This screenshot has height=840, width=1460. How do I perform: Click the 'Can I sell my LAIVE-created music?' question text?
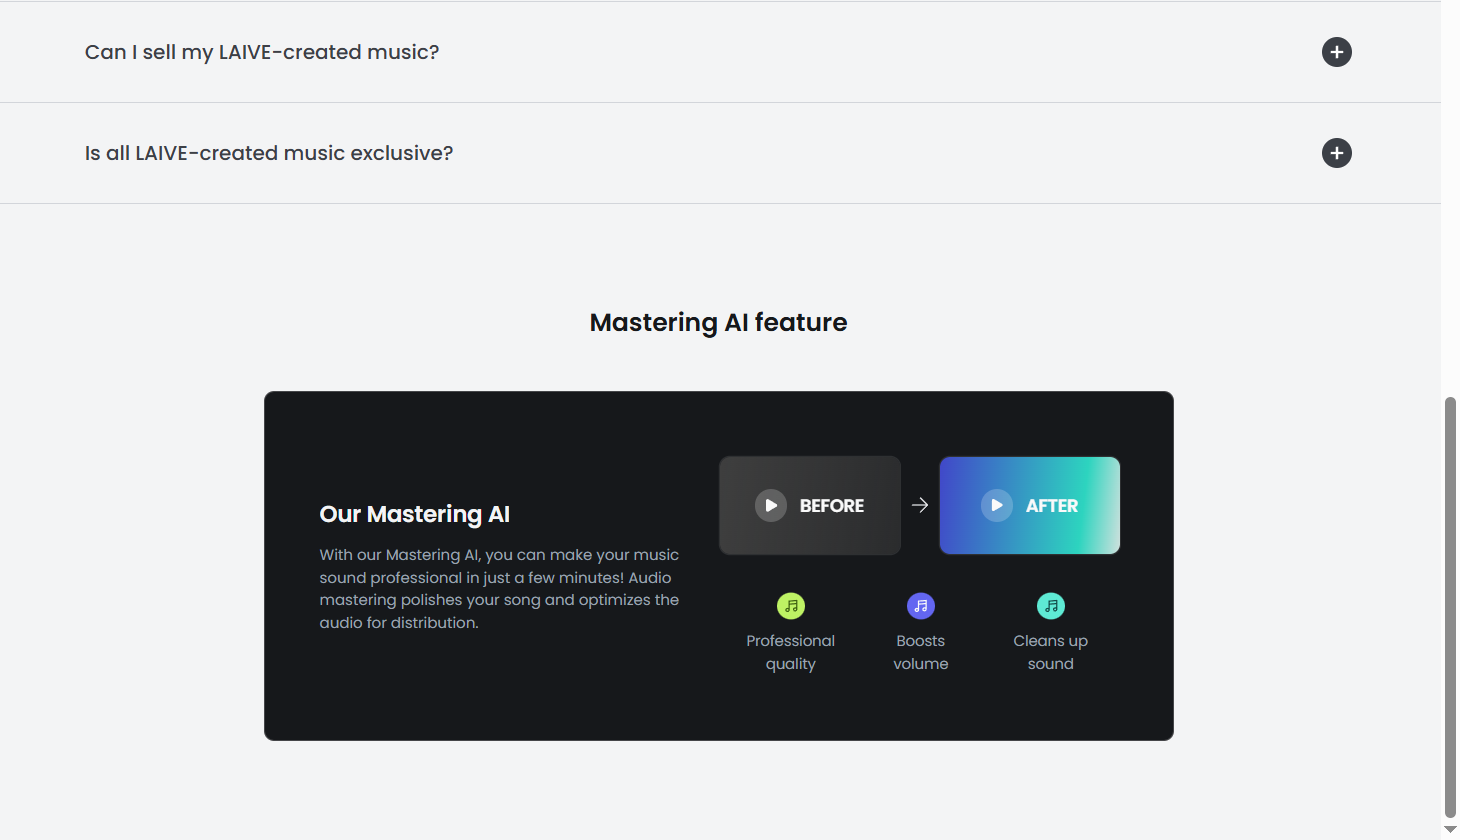[x=262, y=52]
